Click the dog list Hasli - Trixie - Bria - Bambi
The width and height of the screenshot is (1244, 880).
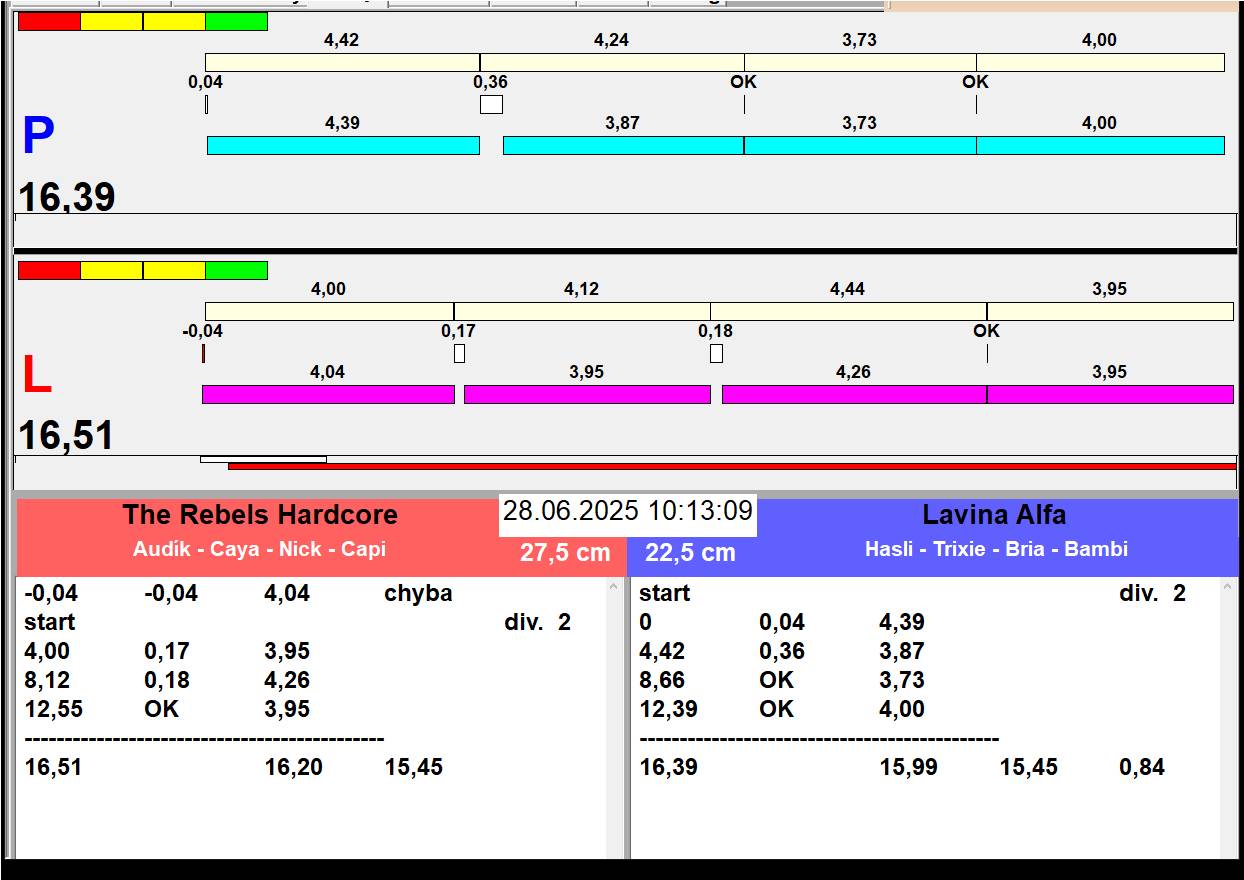coord(996,549)
